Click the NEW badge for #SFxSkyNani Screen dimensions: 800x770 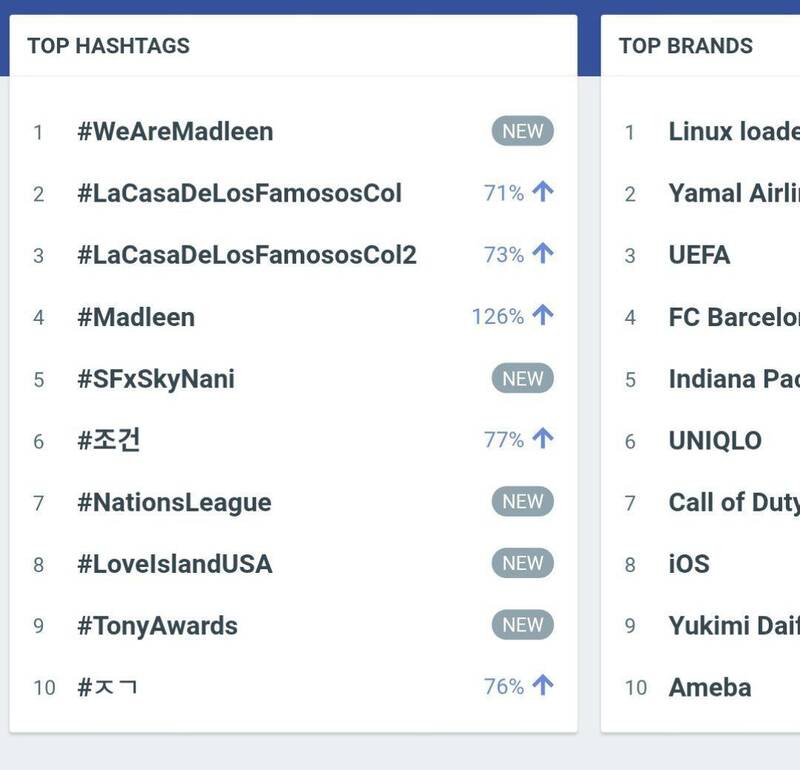(x=522, y=378)
